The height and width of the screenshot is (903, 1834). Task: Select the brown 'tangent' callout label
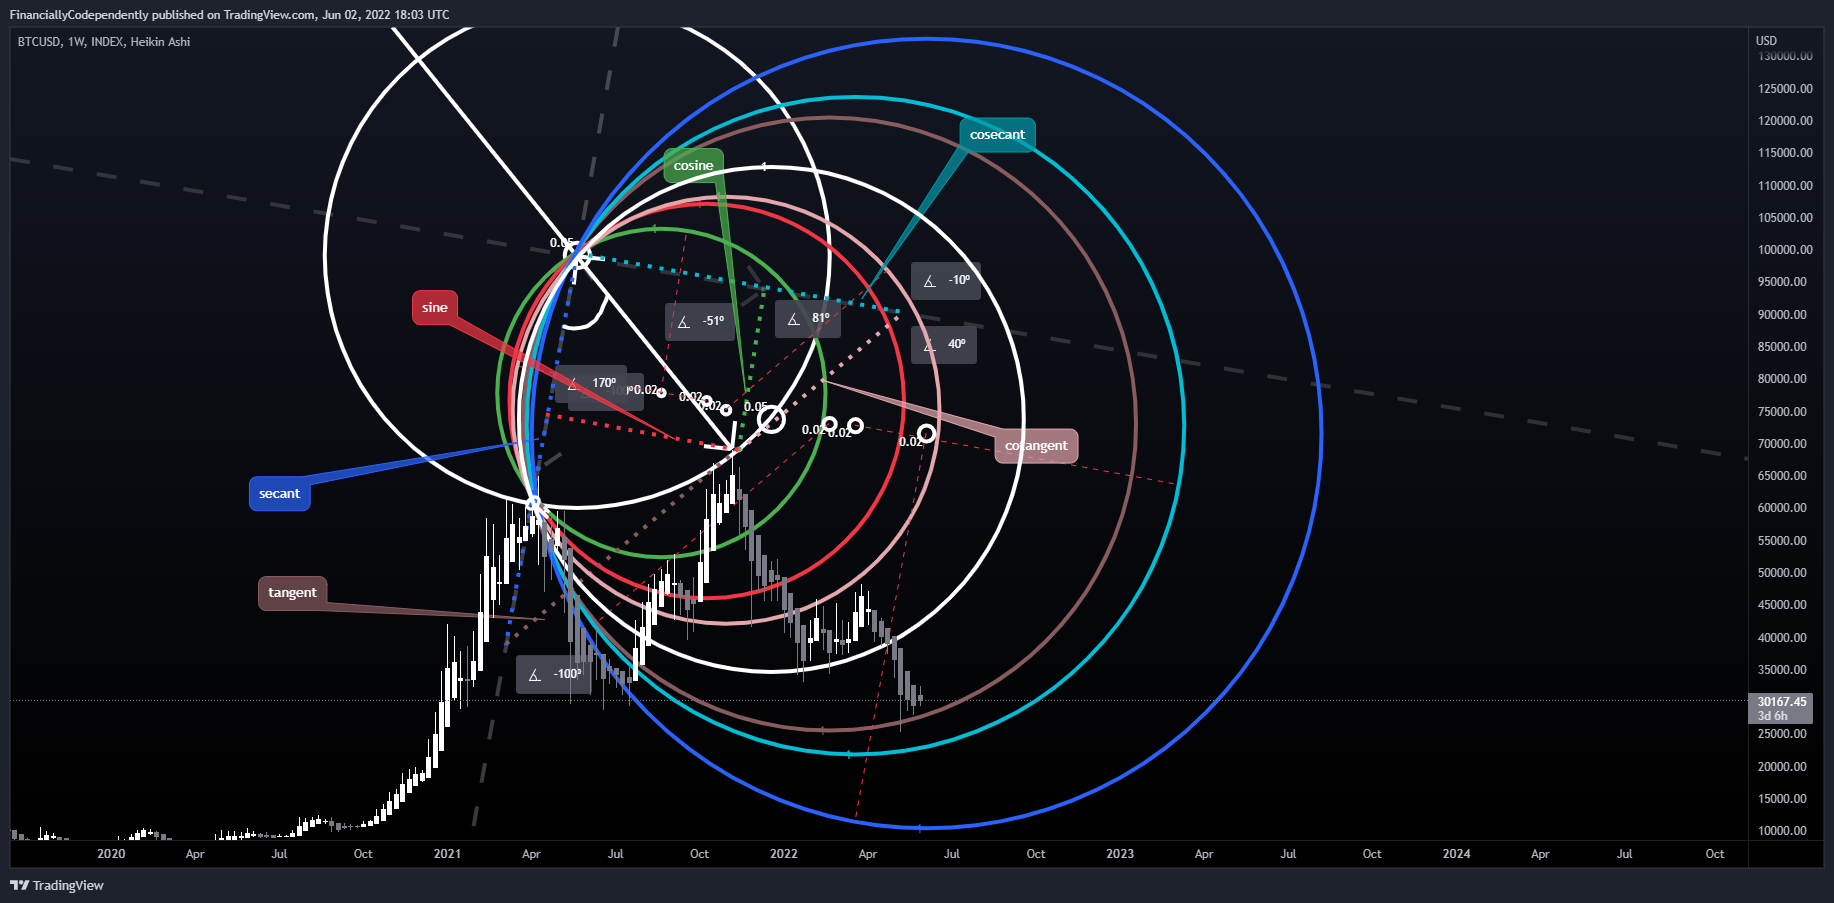292,593
